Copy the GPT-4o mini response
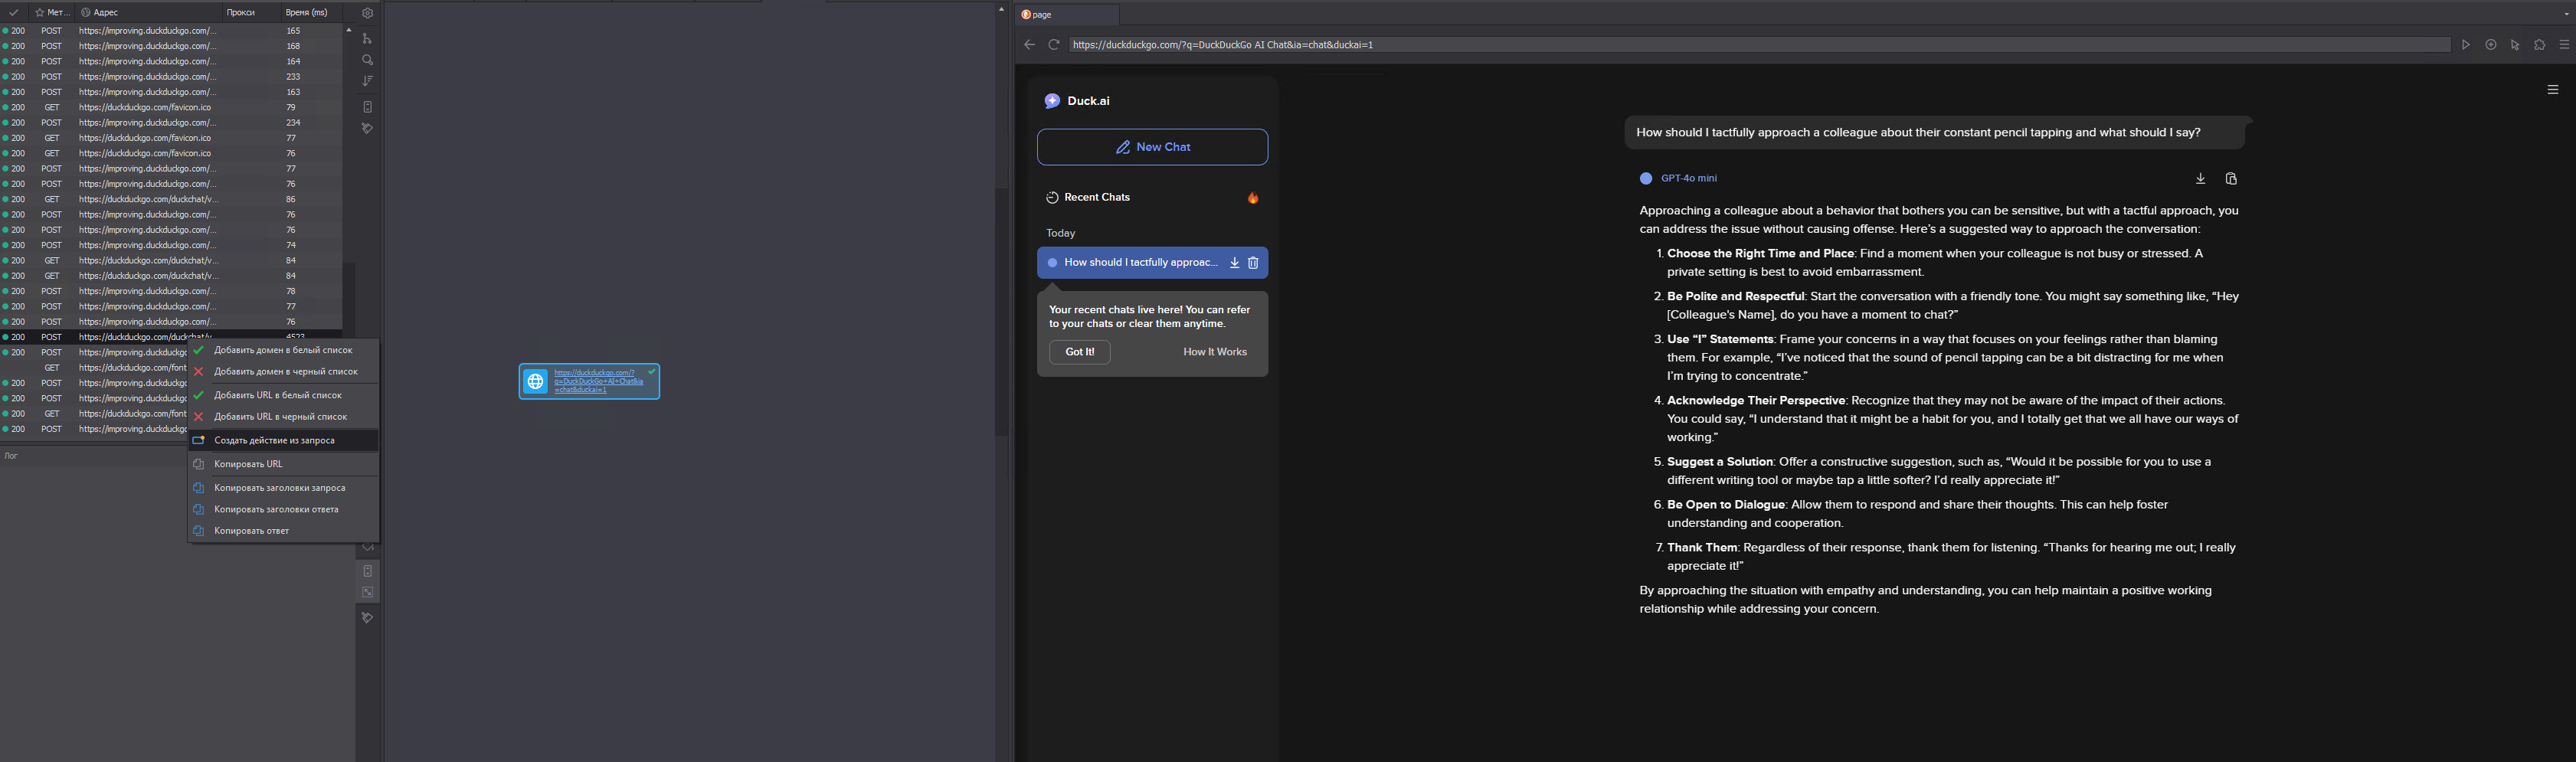 (x=2231, y=179)
